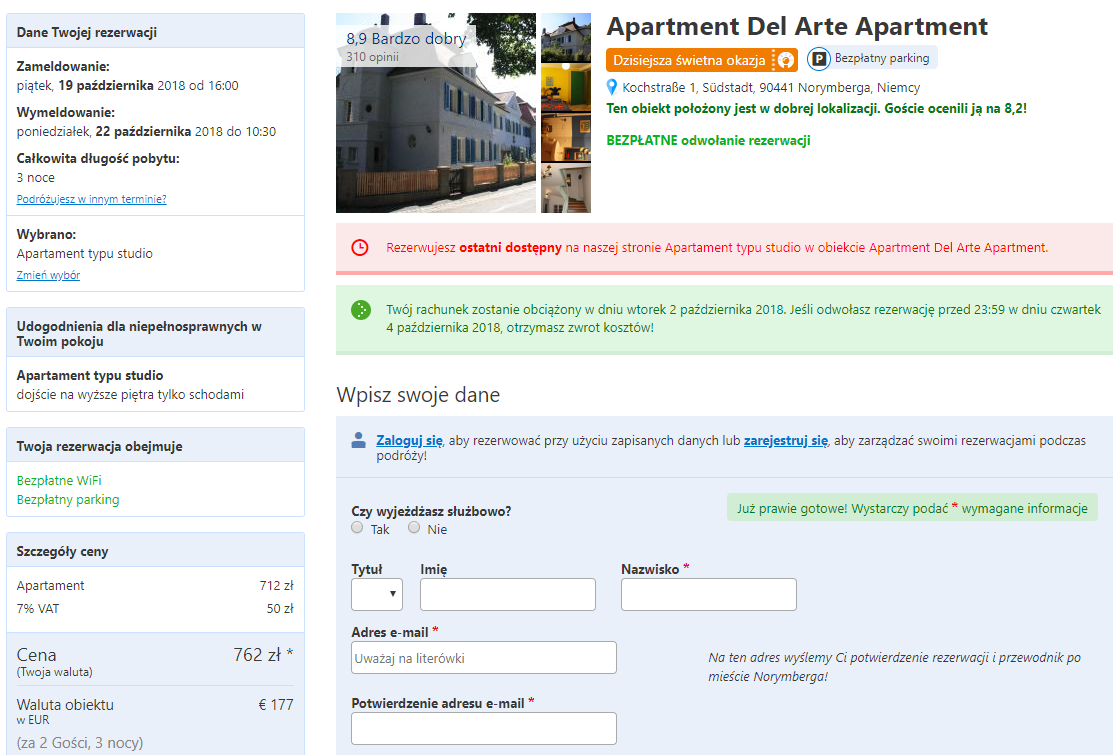The image size is (1119, 755).
Task: Click Podróżujesz w innym terminie link
Action: [x=91, y=199]
